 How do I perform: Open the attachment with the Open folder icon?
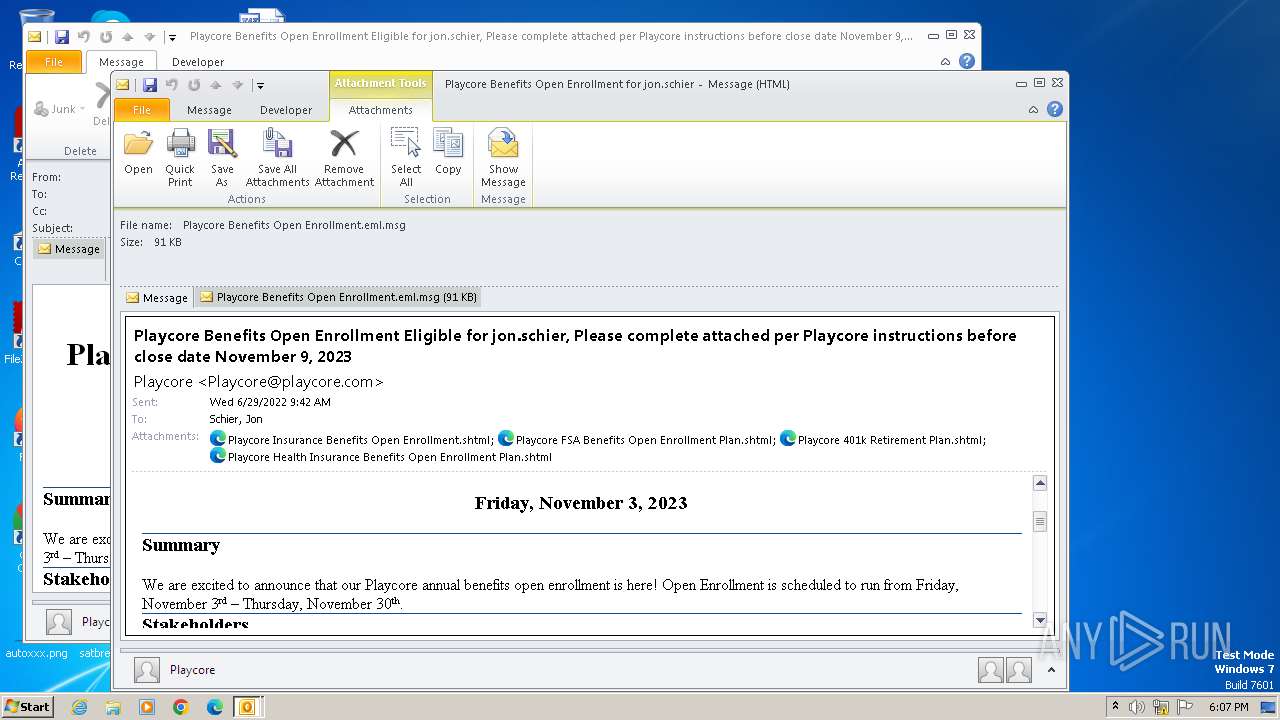tap(138, 153)
